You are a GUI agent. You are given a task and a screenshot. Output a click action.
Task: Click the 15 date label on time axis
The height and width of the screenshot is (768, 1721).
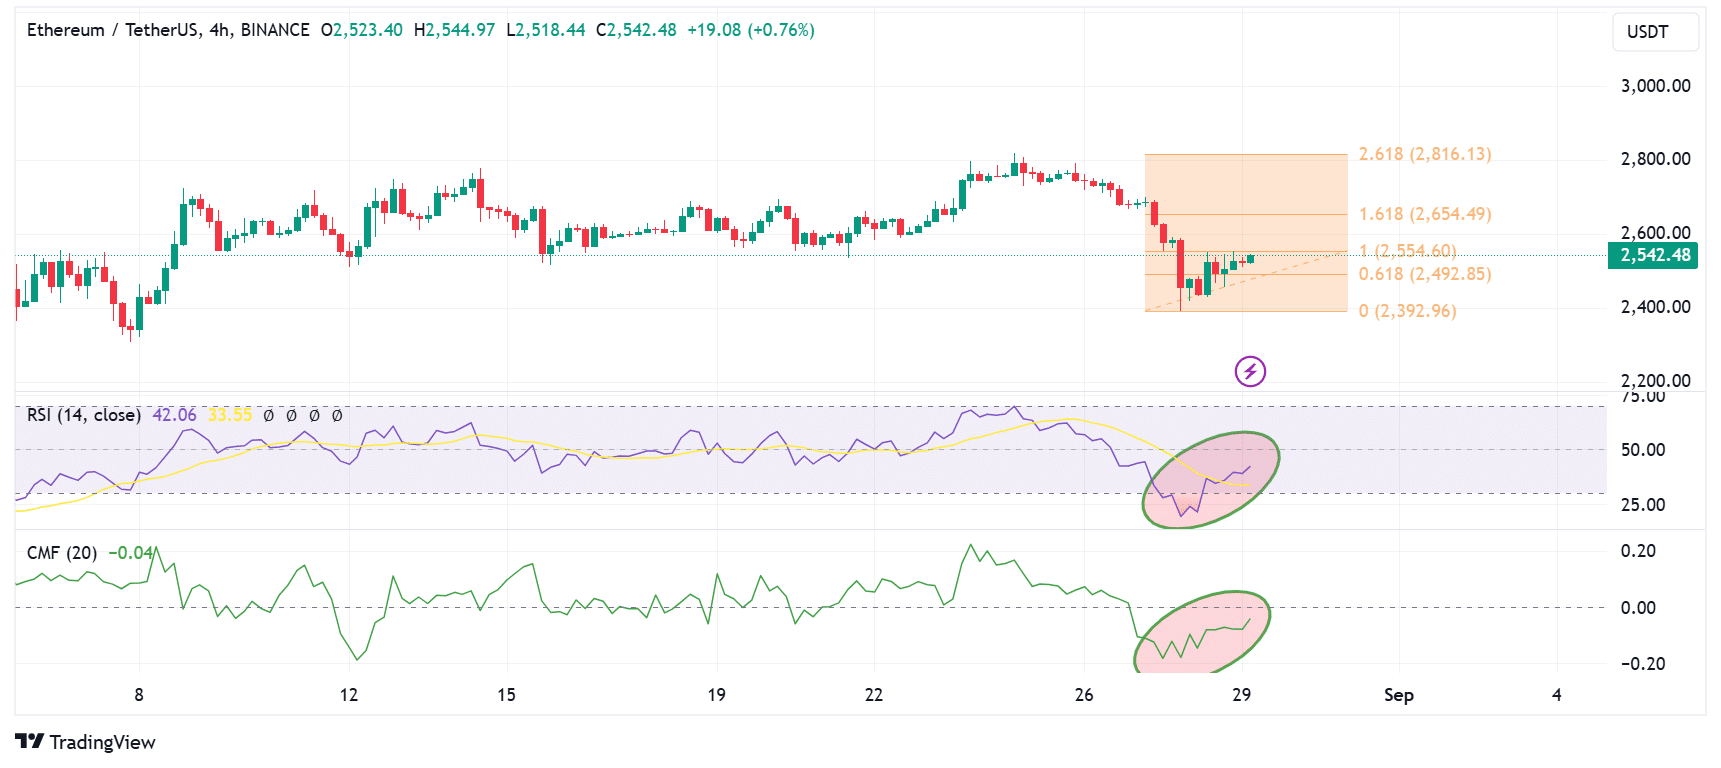coord(506,695)
